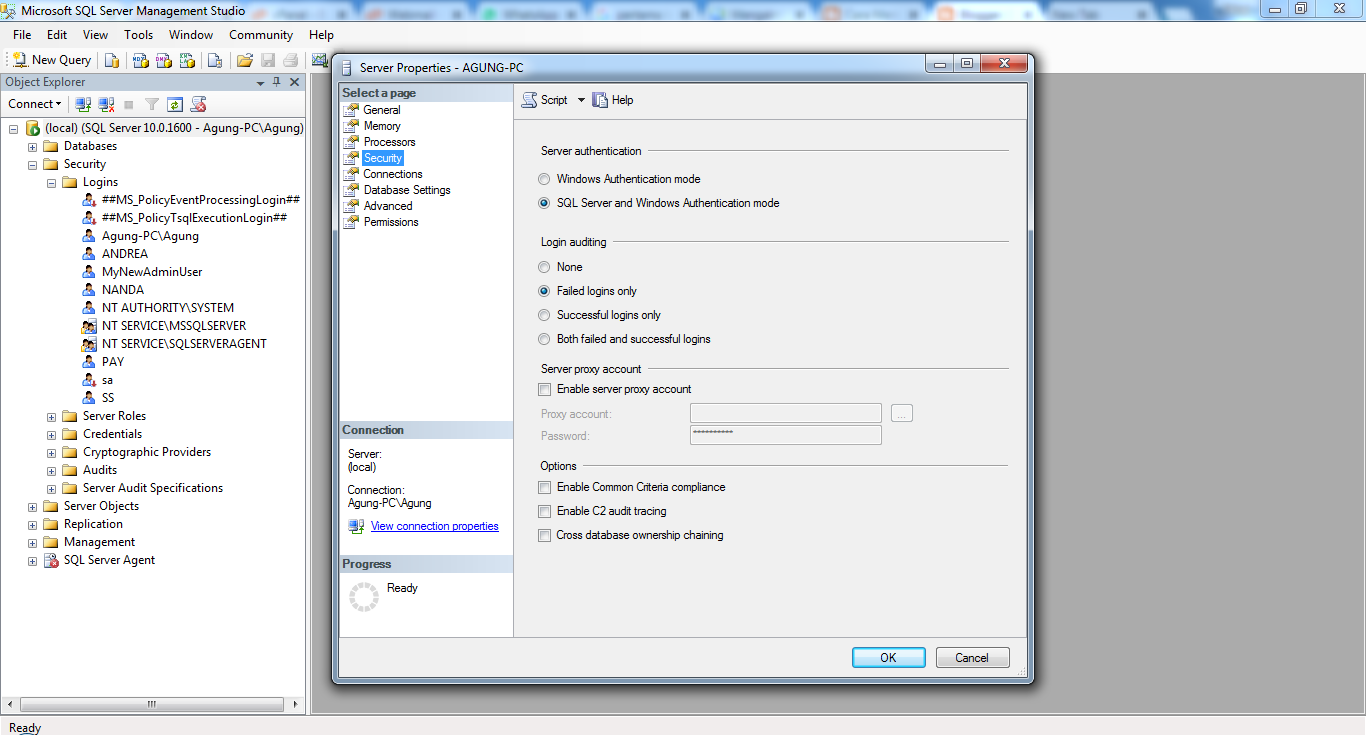This screenshot has height=735, width=1366.
Task: Enable server proxy account checkbox
Action: [545, 389]
